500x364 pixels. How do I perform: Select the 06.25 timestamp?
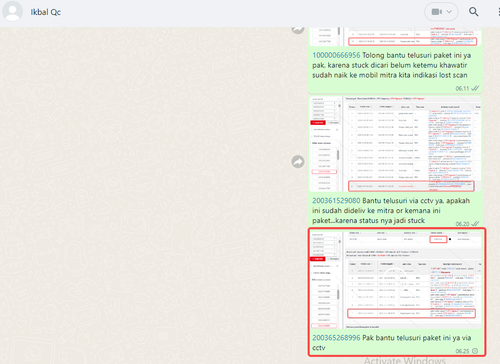click(462, 351)
